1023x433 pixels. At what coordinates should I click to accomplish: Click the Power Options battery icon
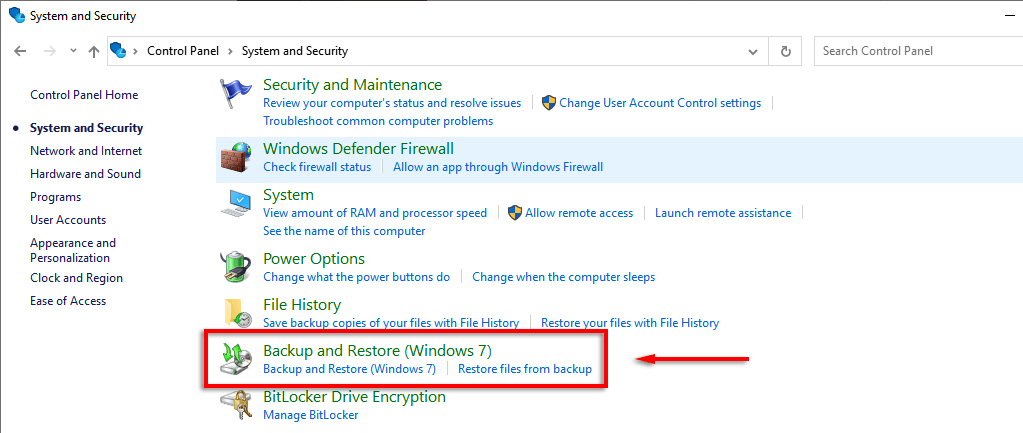(x=236, y=267)
